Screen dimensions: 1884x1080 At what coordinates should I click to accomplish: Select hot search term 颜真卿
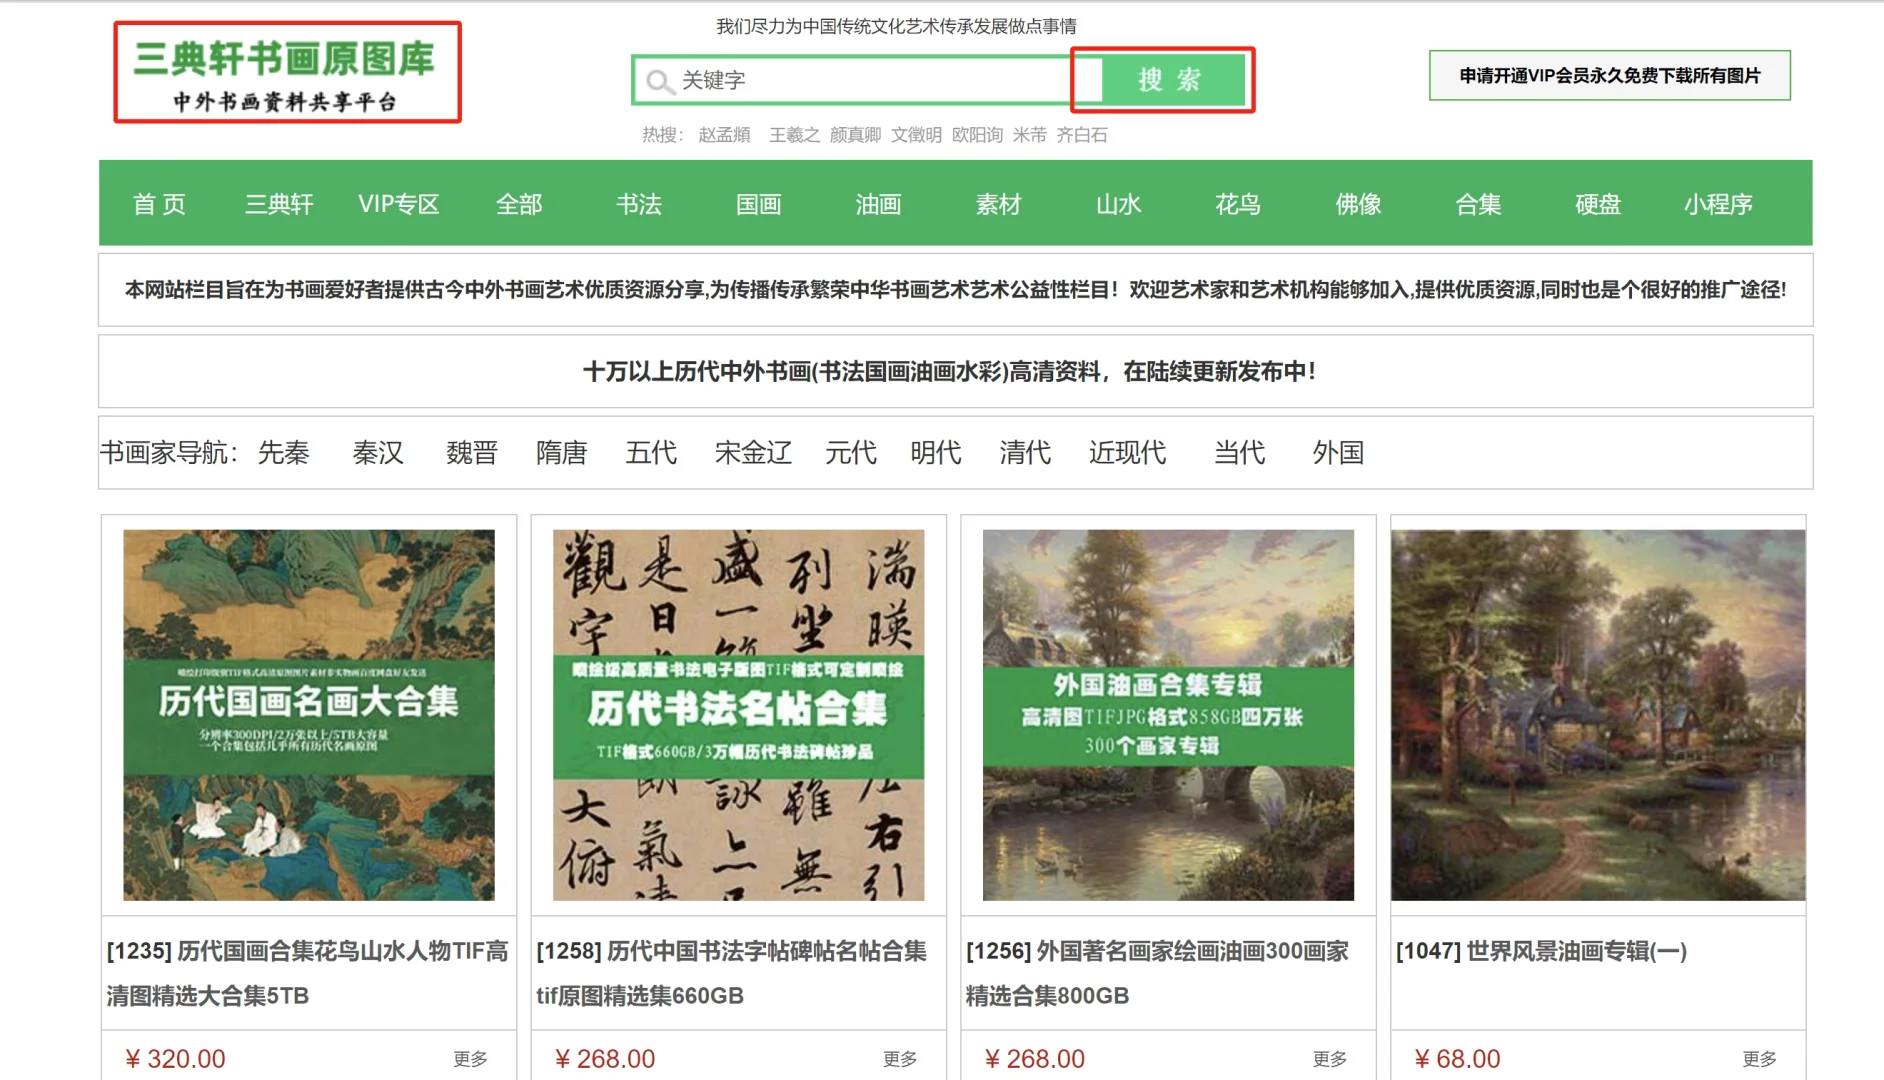tap(855, 135)
